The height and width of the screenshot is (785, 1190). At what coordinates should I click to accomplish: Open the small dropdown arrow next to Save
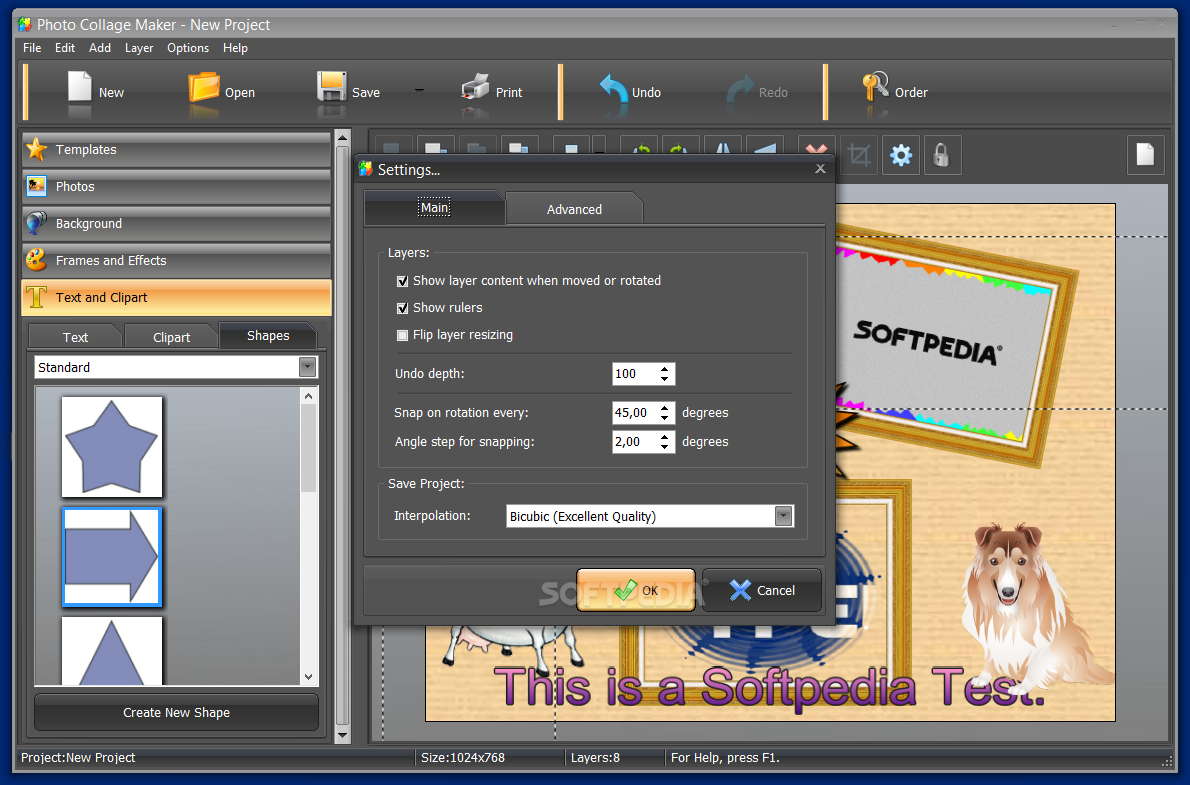tap(419, 90)
